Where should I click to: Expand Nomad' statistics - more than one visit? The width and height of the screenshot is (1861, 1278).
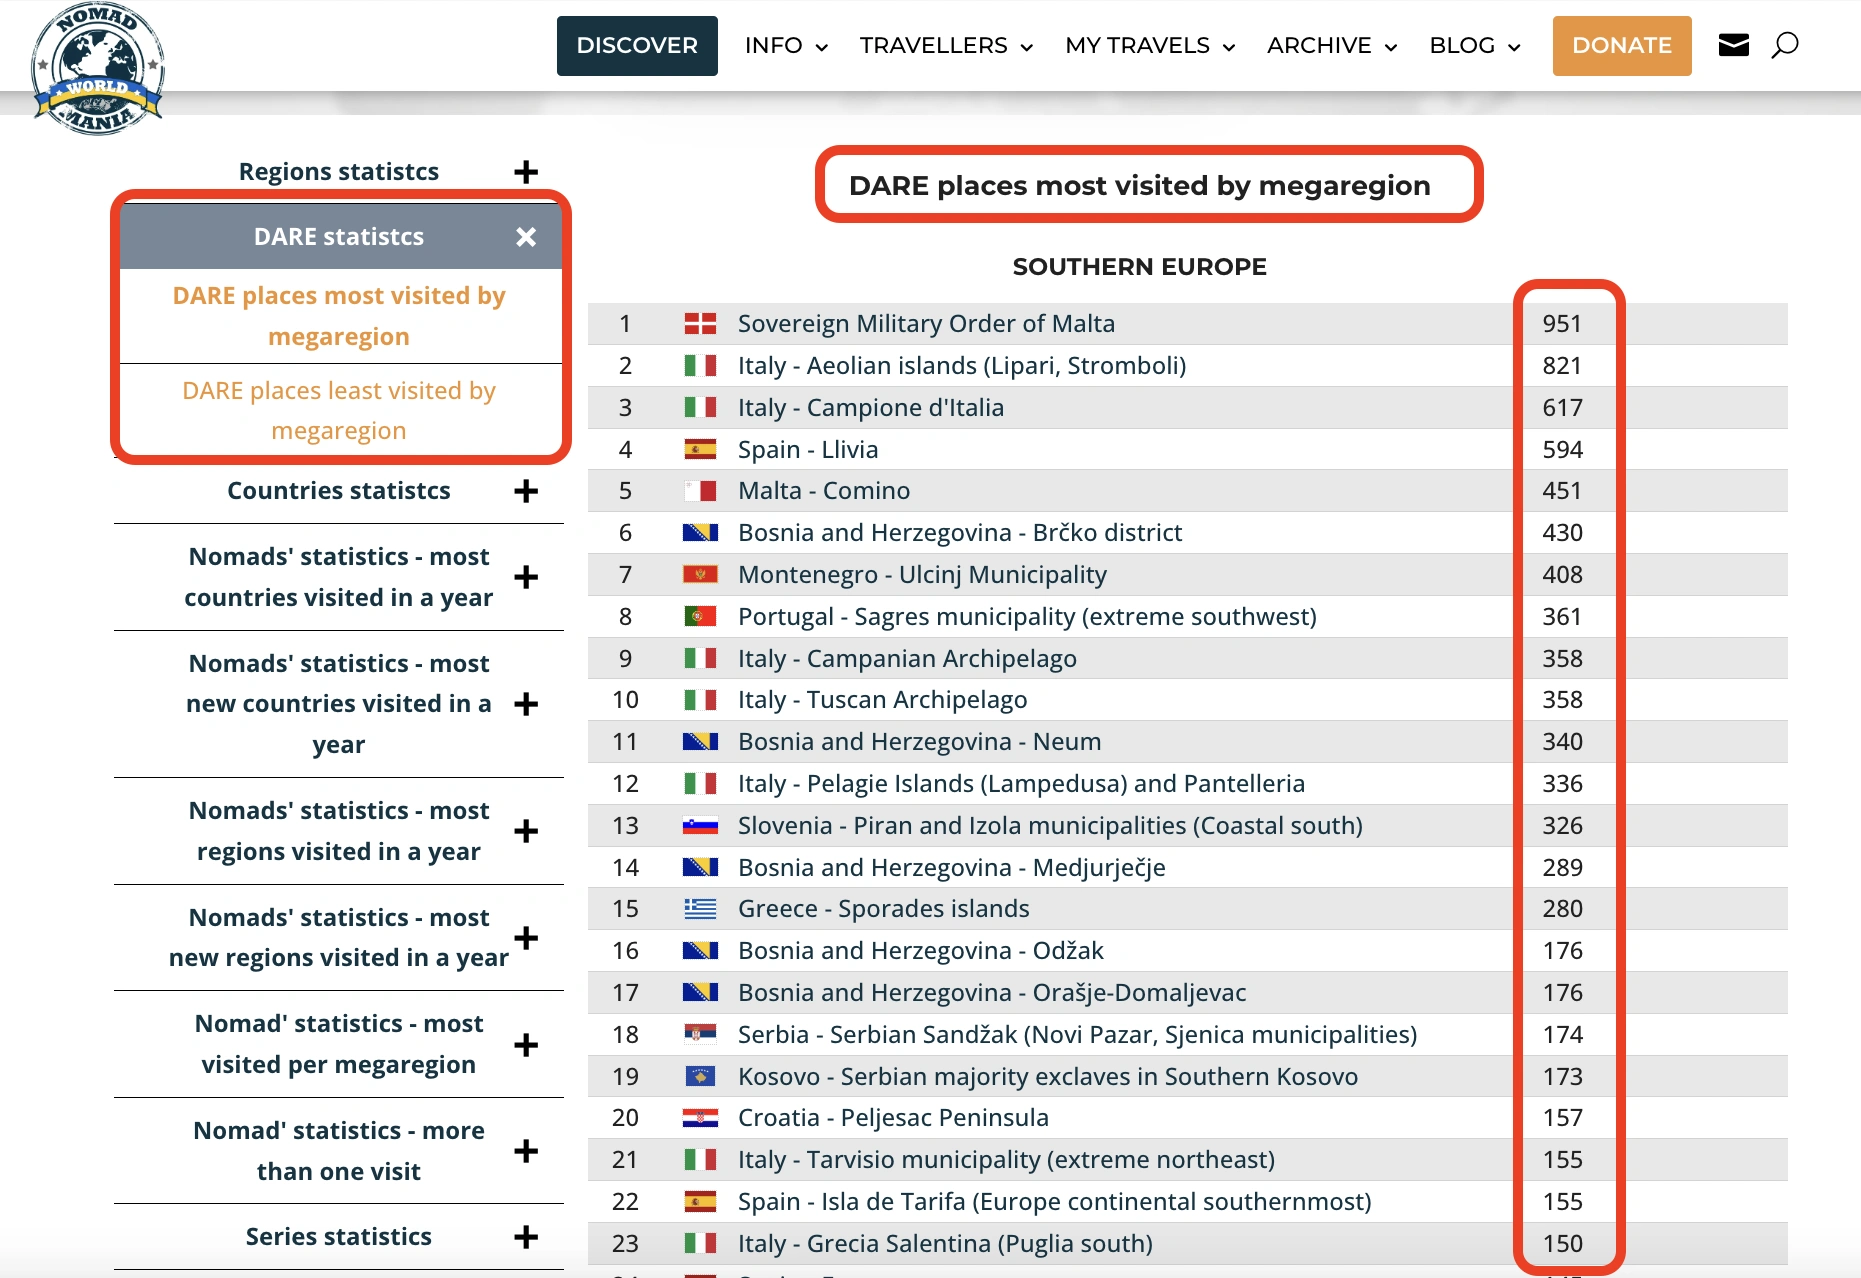pyautogui.click(x=526, y=1151)
